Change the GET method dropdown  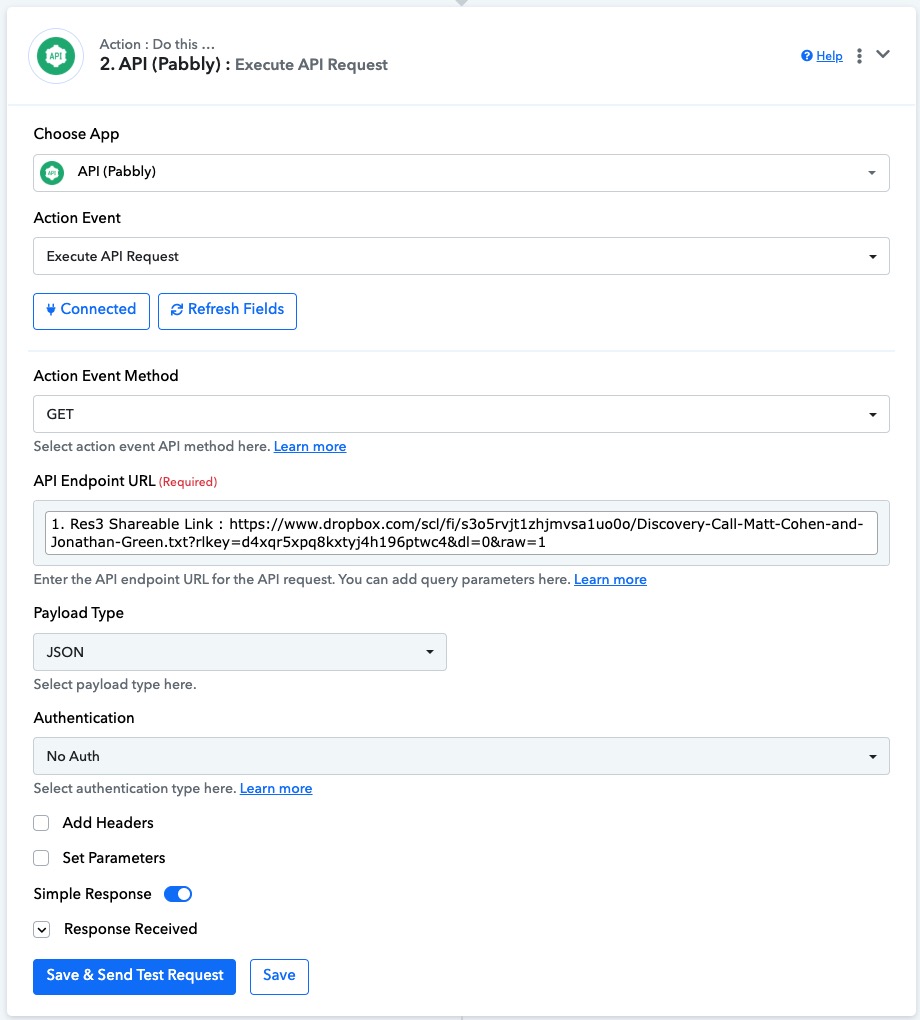point(461,414)
